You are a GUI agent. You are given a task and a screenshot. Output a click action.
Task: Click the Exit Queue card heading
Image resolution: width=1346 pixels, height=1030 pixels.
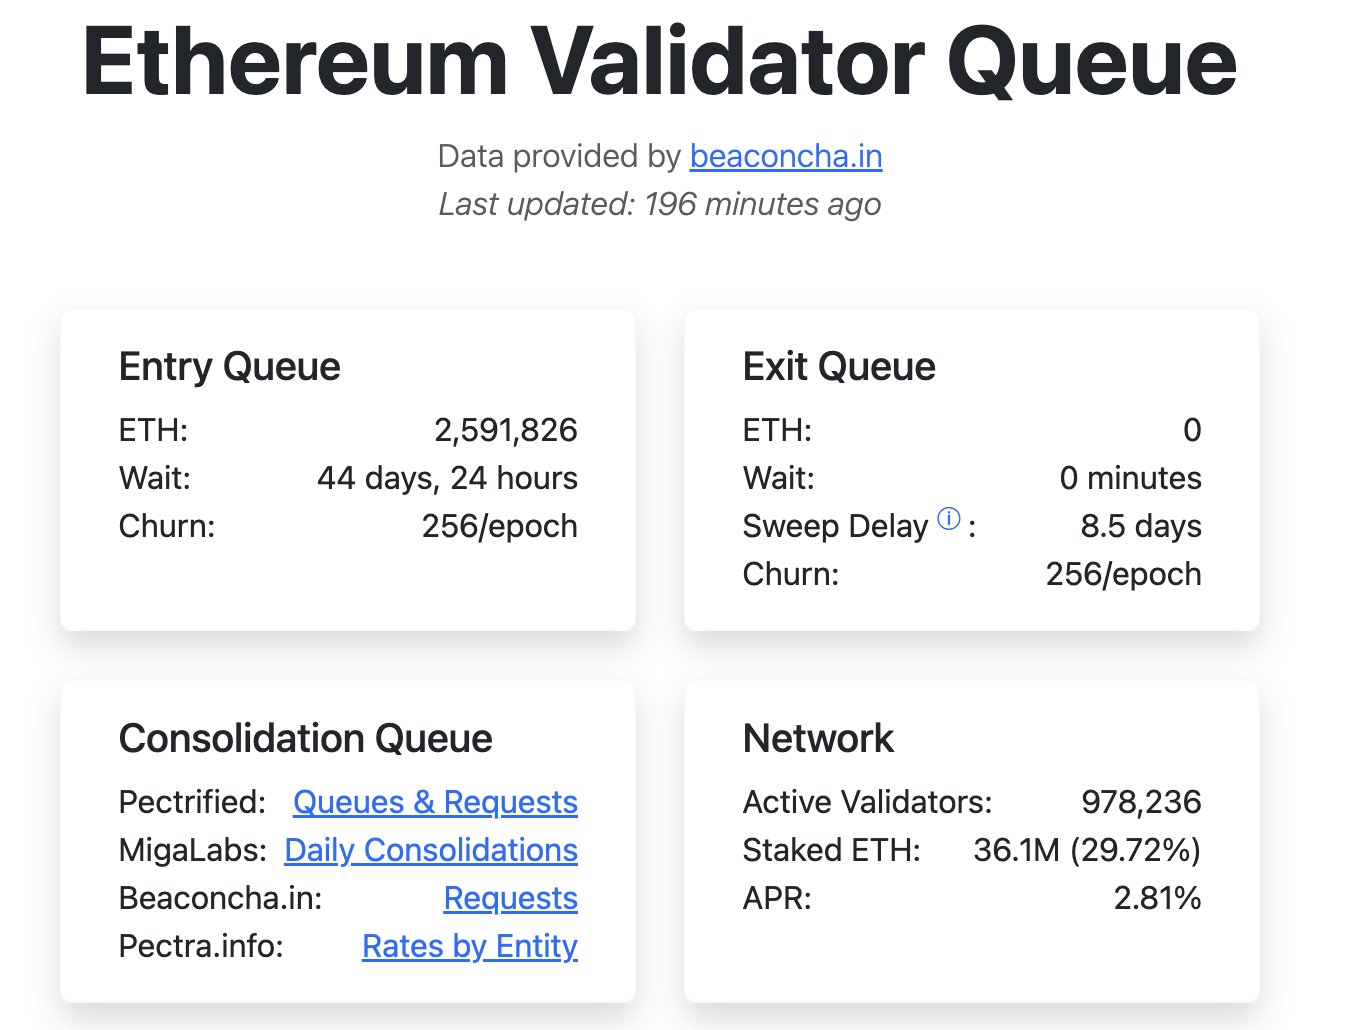click(x=839, y=367)
